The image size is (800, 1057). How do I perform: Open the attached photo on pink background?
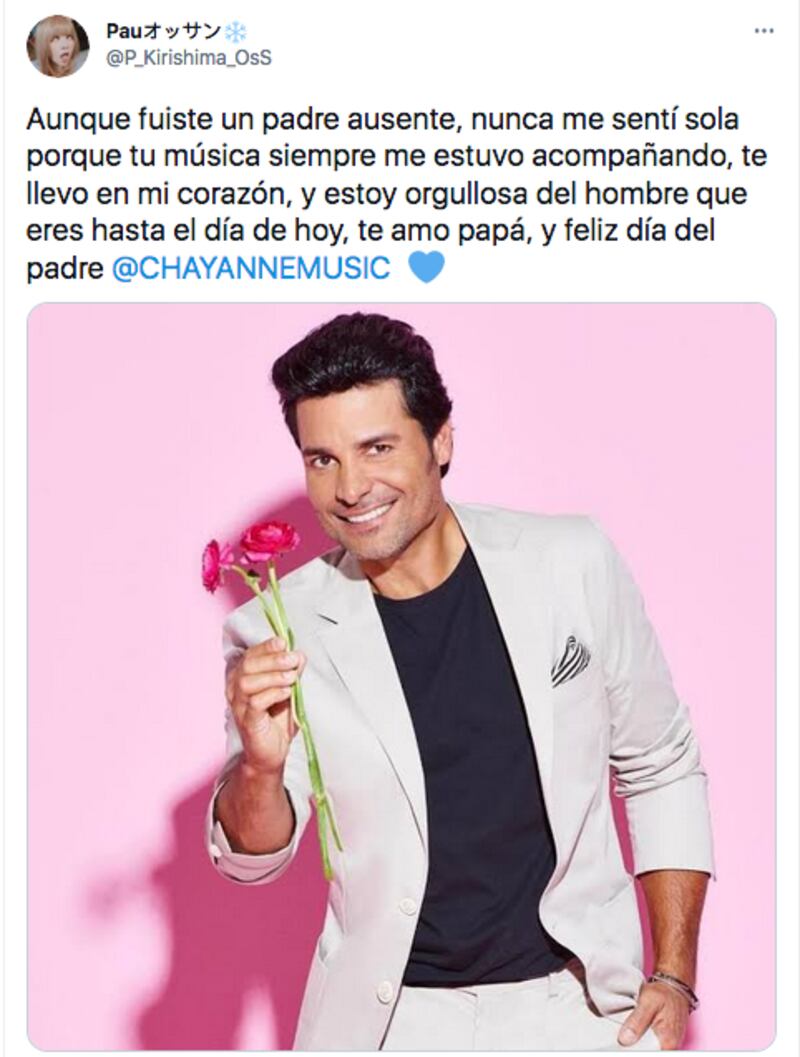[401, 676]
